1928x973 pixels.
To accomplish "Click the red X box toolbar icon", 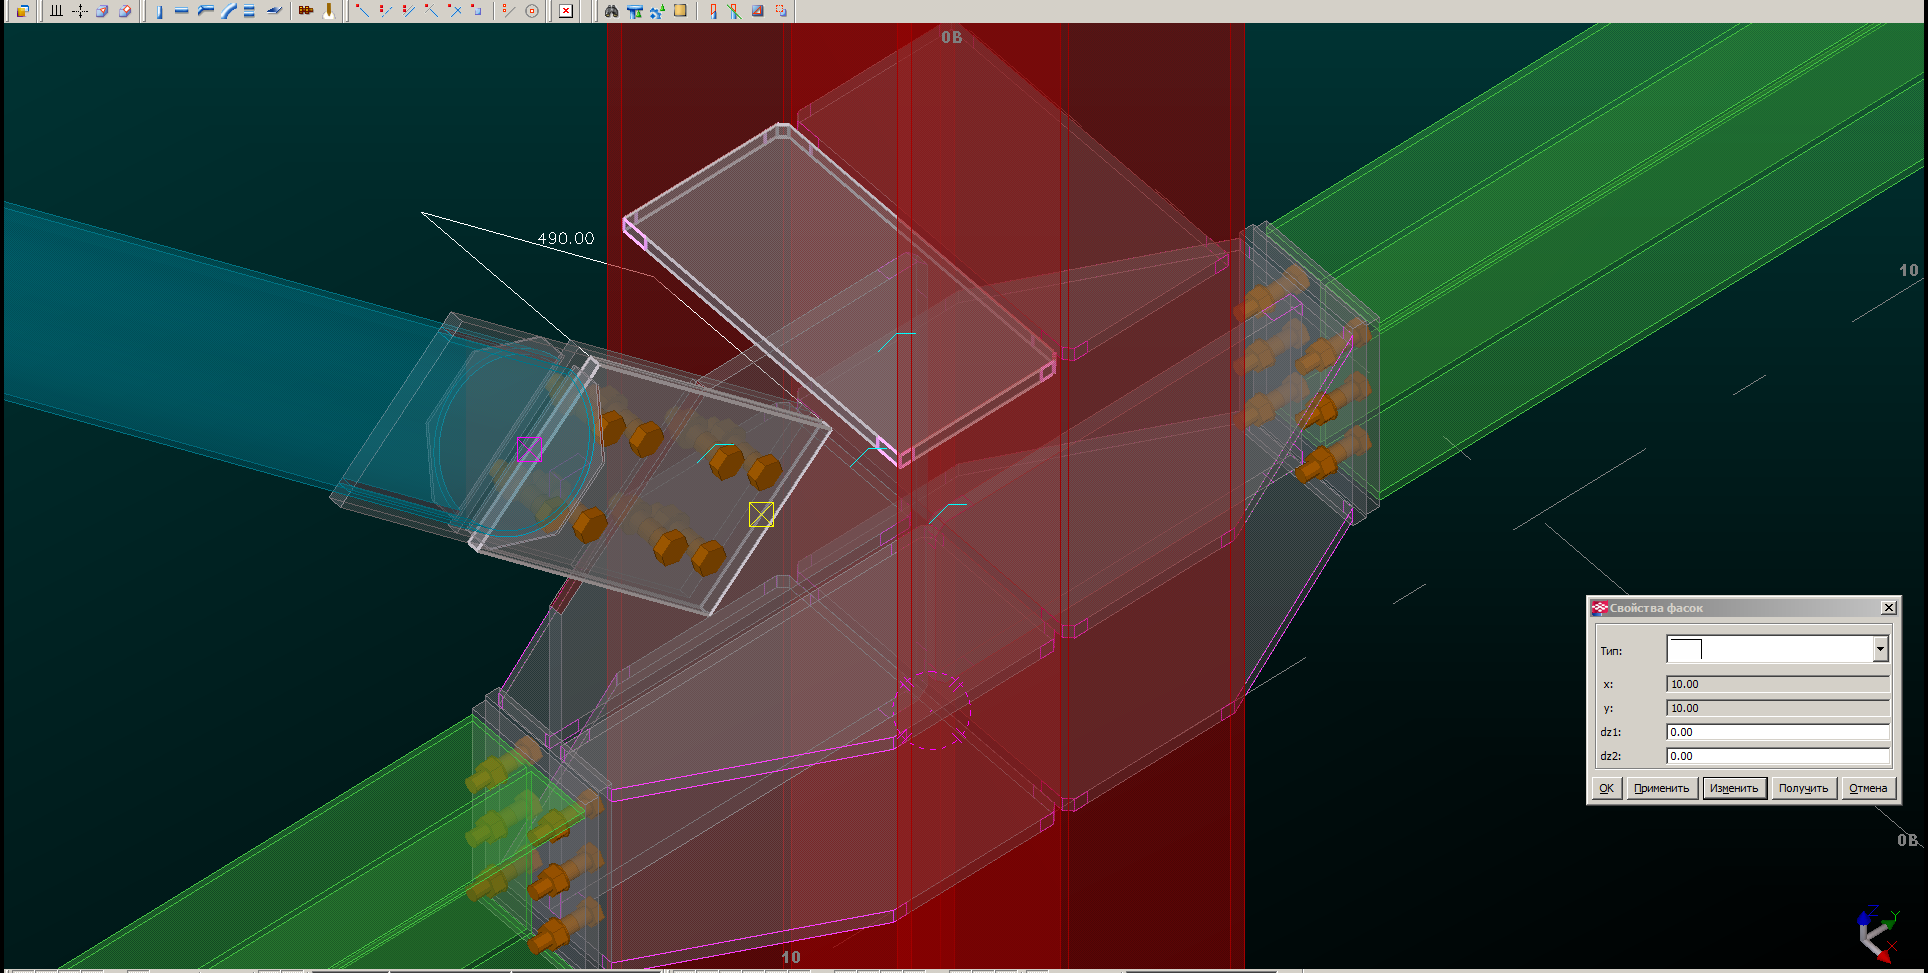I will [566, 11].
